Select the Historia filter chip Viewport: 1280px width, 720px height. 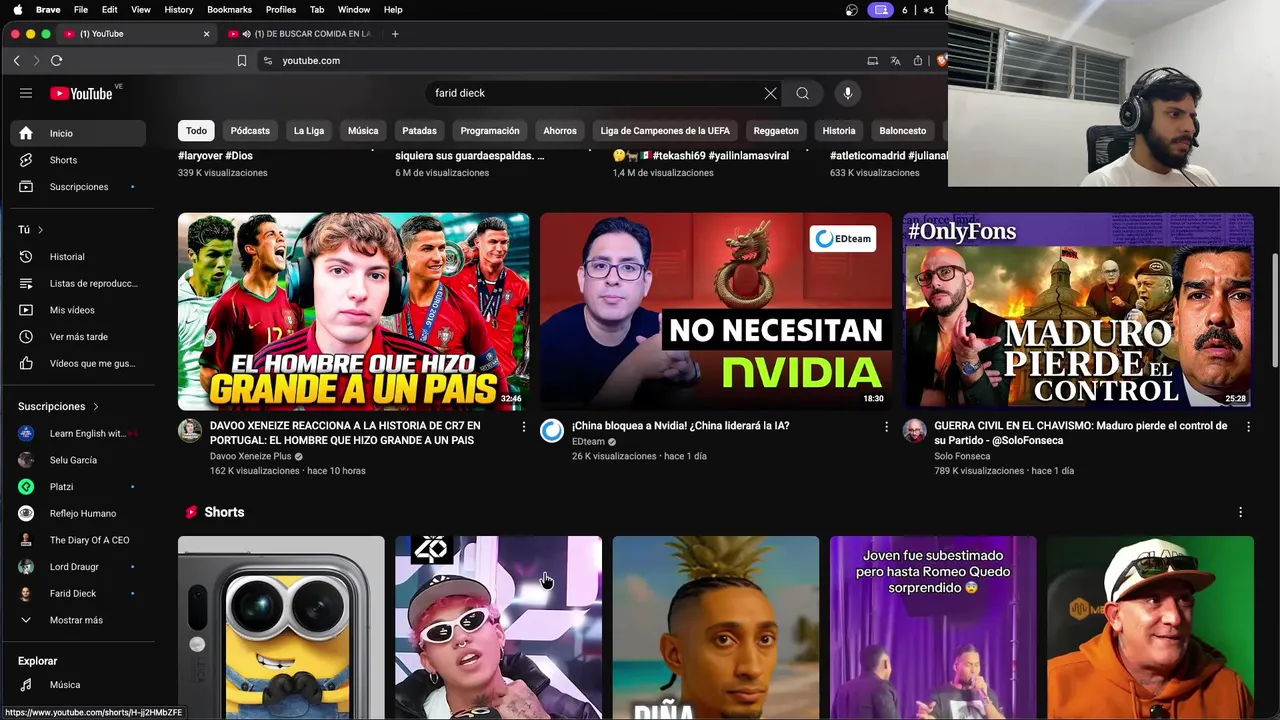[839, 131]
